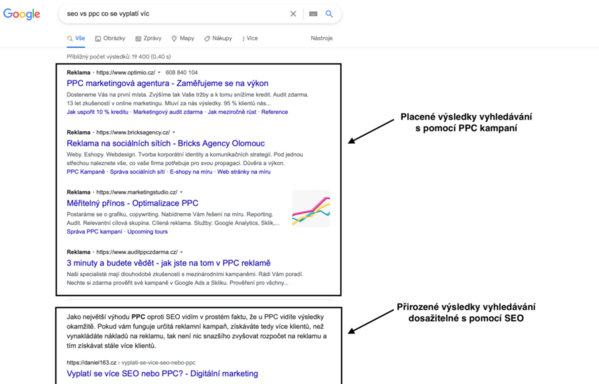Expand dropdown arrow next to optimio.cz URL
The height and width of the screenshot is (384, 599).
click(x=159, y=73)
